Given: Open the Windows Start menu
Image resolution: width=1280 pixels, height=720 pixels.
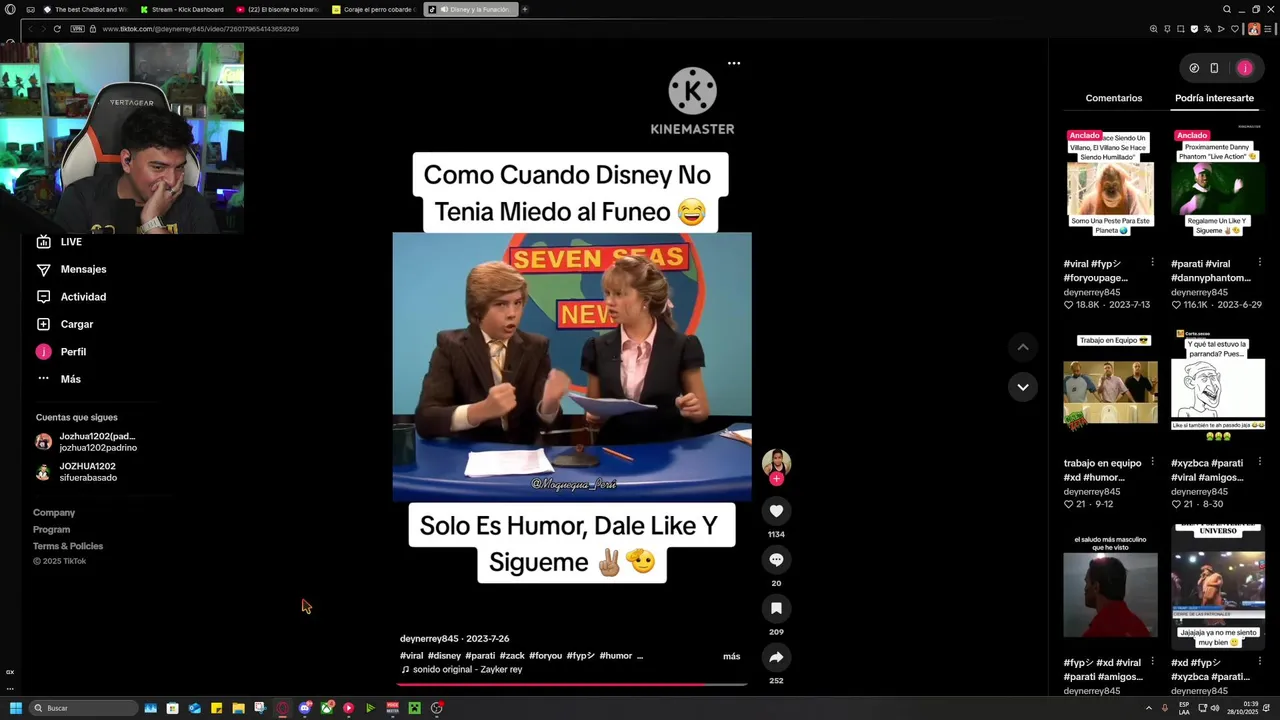Looking at the screenshot, I should click(x=15, y=708).
